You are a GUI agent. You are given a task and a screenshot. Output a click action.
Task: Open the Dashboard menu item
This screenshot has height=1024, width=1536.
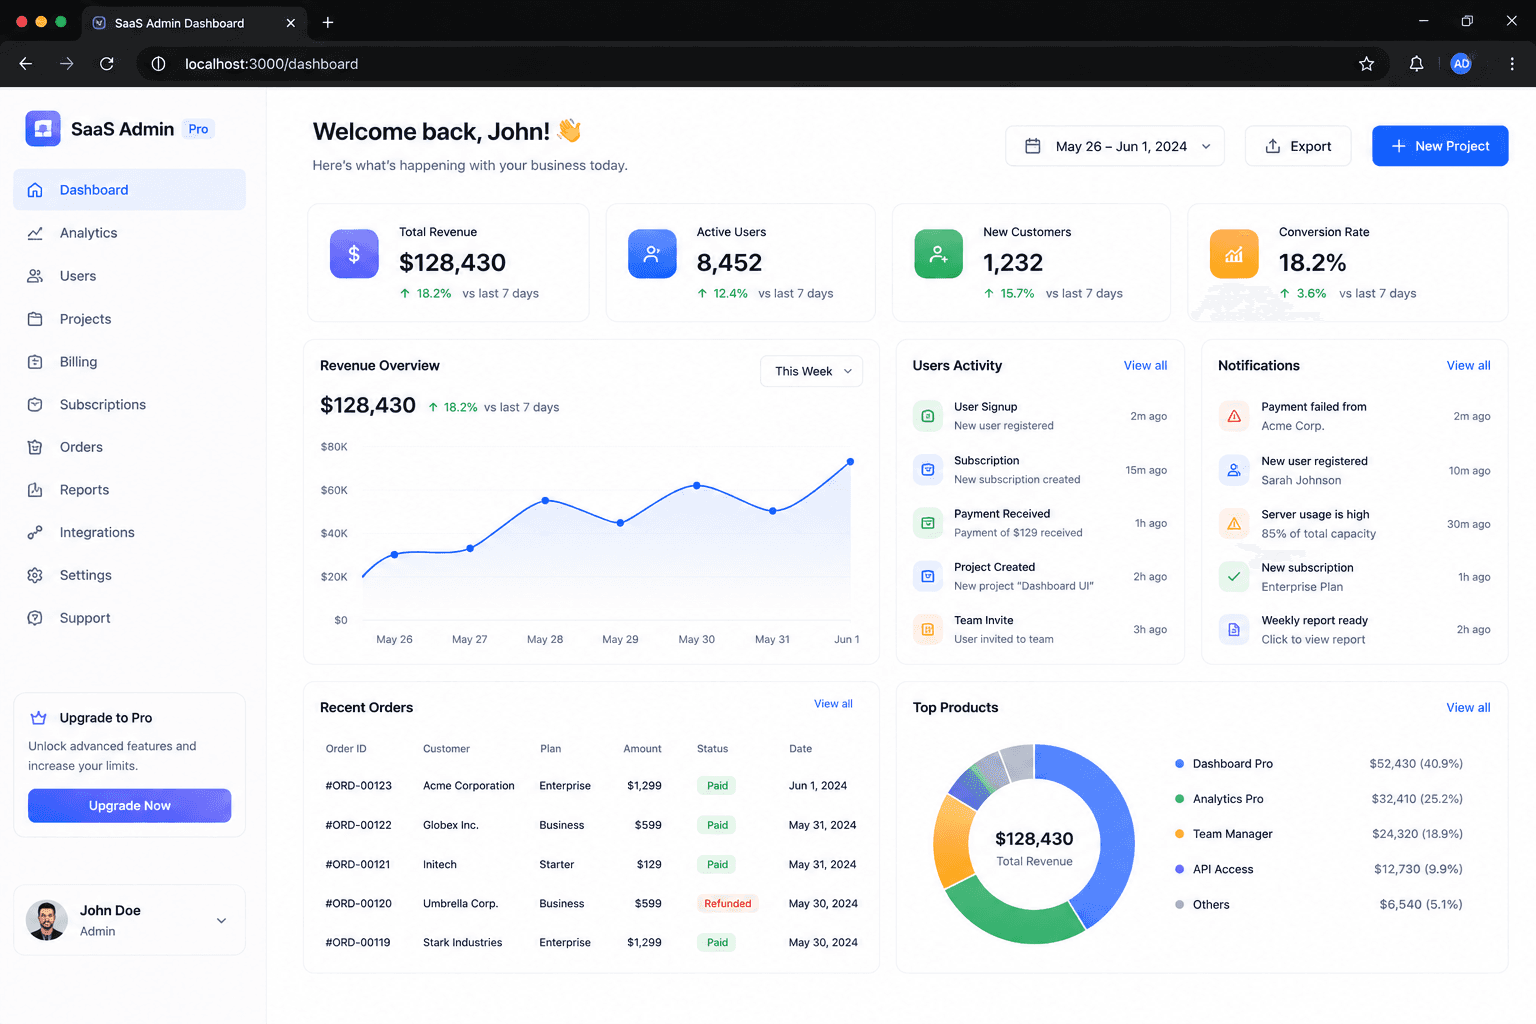[x=130, y=190]
